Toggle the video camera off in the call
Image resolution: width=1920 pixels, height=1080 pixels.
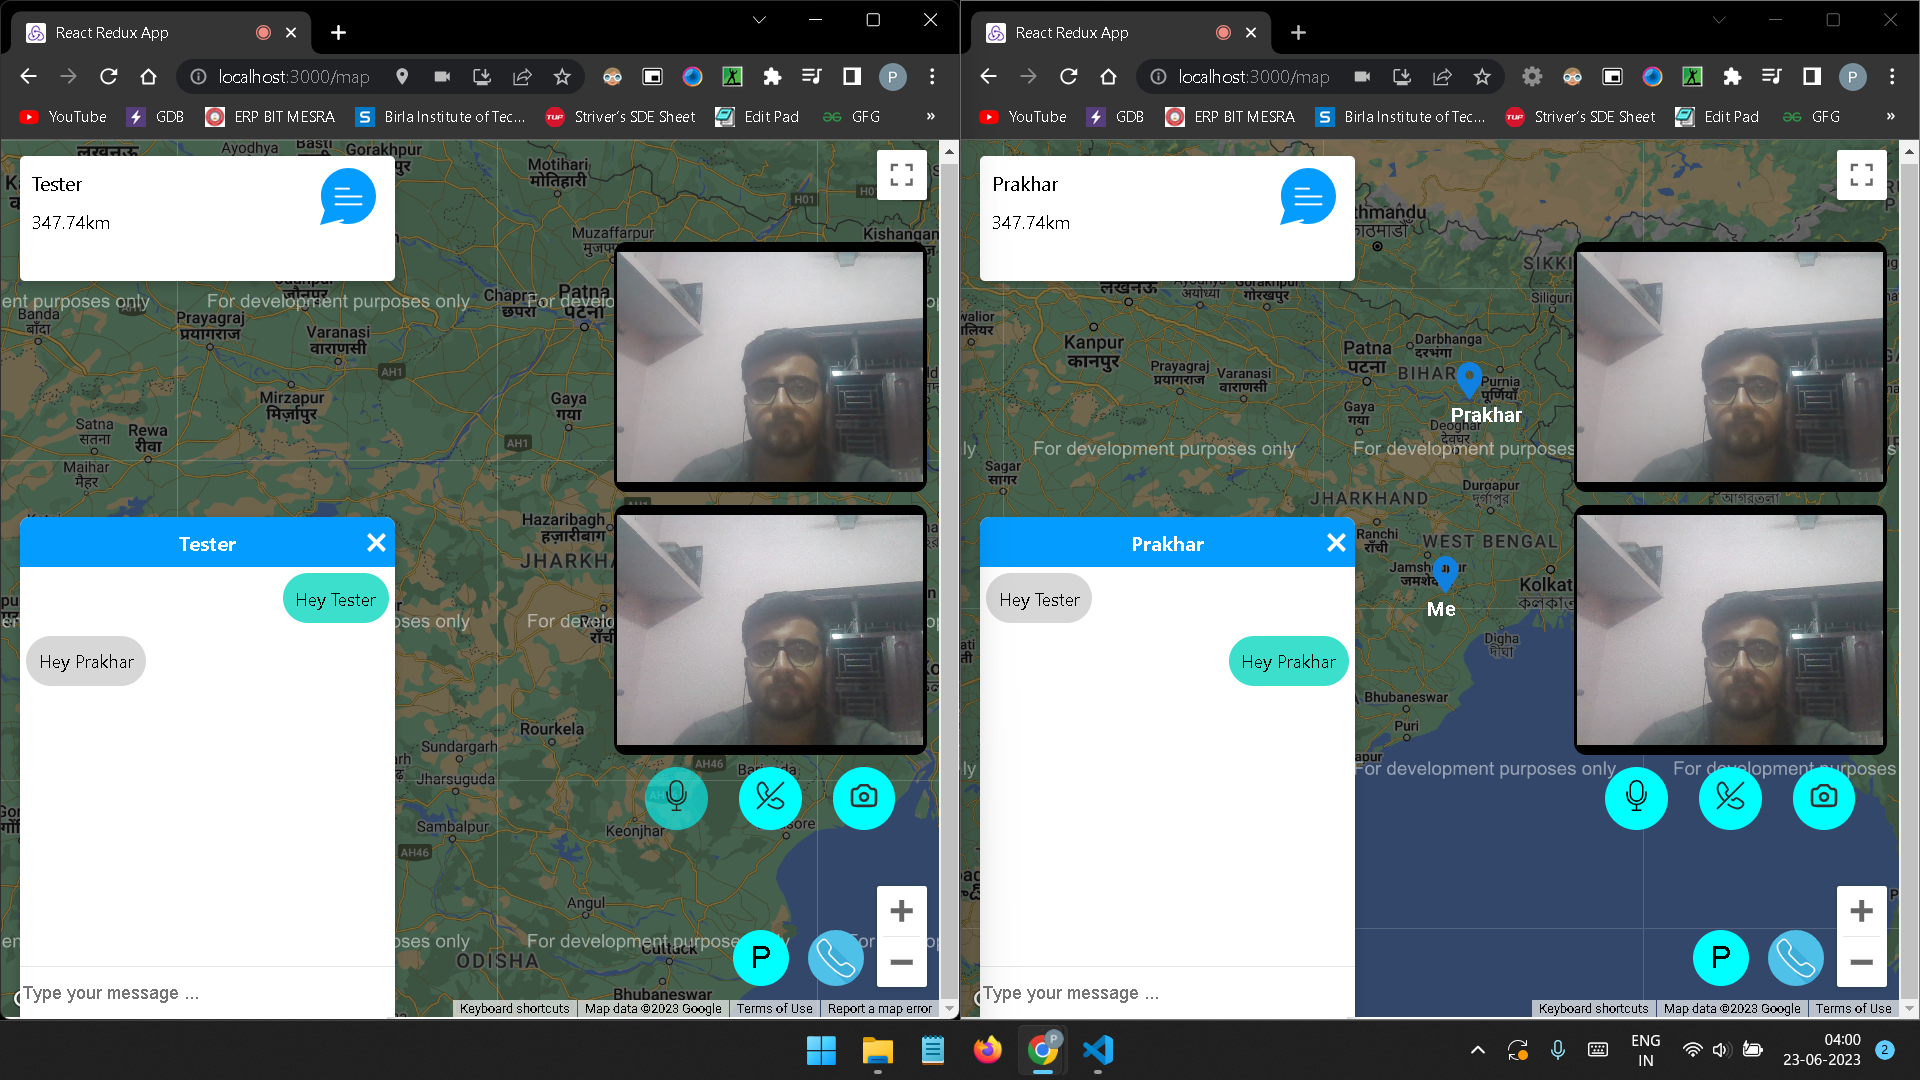pyautogui.click(x=769, y=798)
